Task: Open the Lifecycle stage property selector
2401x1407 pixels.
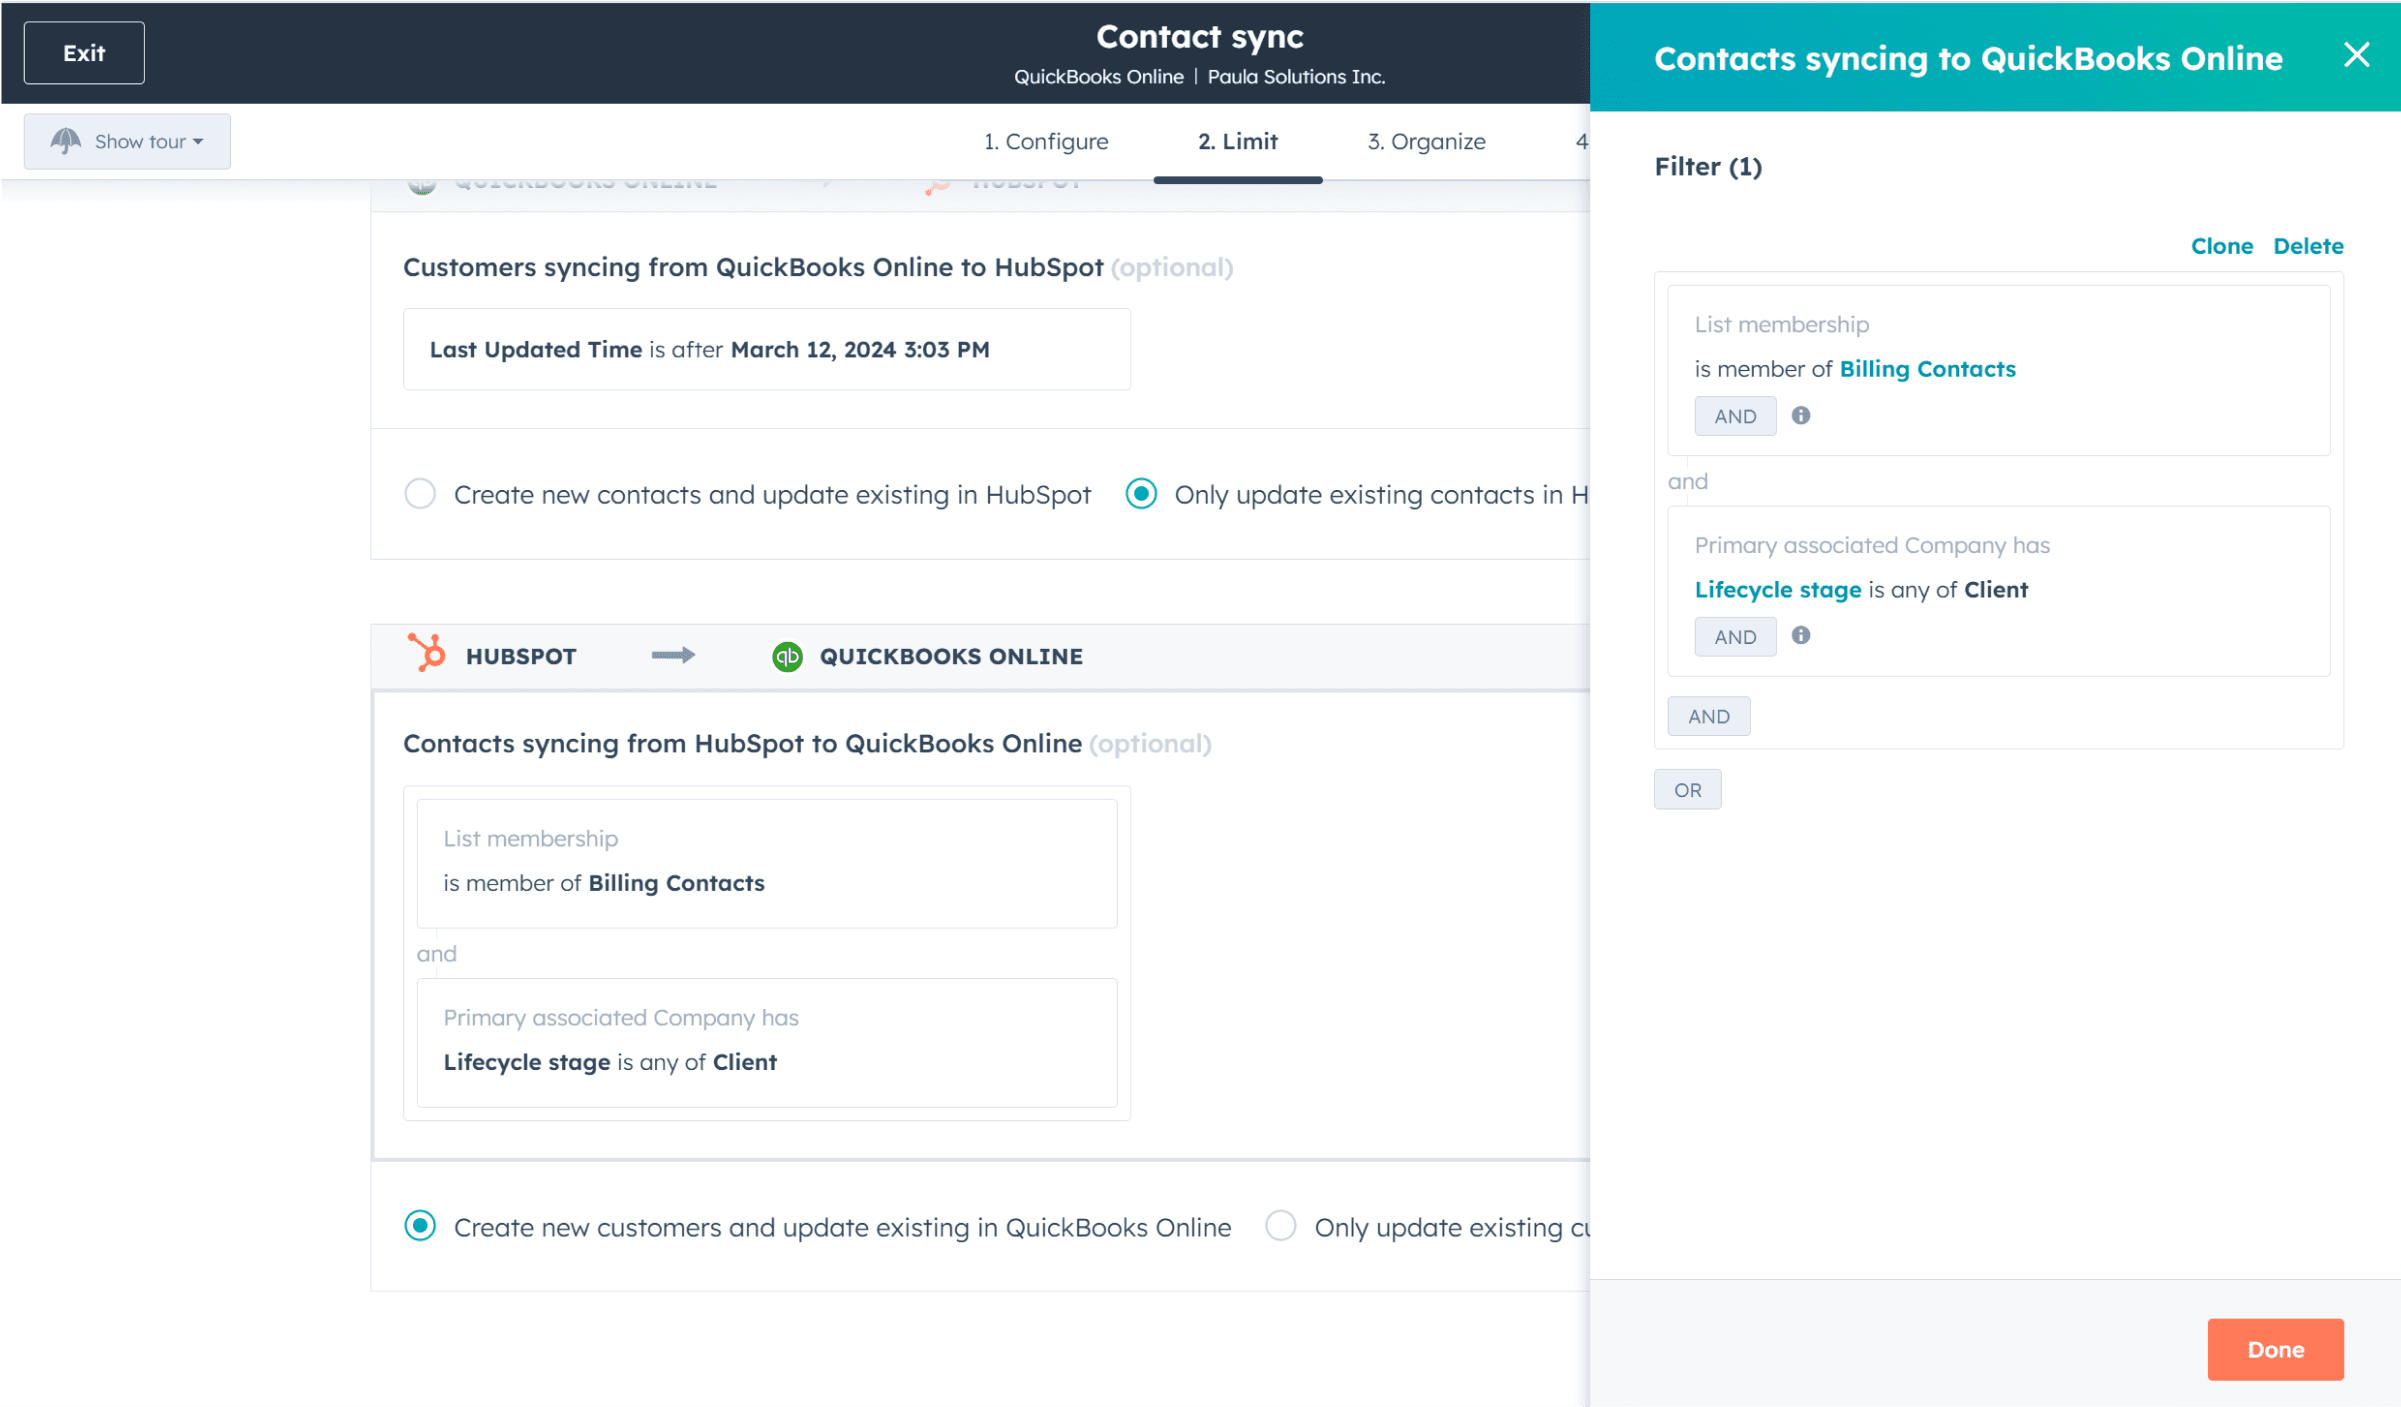Action: click(1777, 590)
